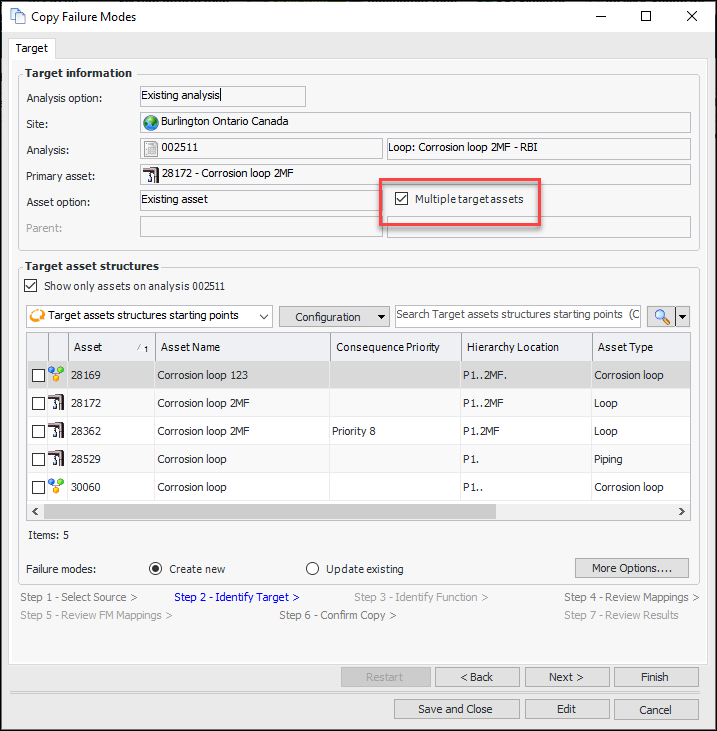Open Target assets structures starting points dropdown
Screen dimensions: 717x731
point(263,316)
